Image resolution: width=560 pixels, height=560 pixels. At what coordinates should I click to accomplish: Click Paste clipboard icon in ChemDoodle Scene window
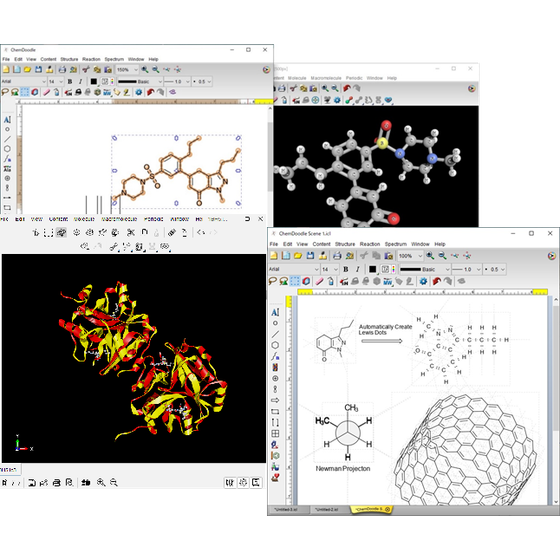389,255
